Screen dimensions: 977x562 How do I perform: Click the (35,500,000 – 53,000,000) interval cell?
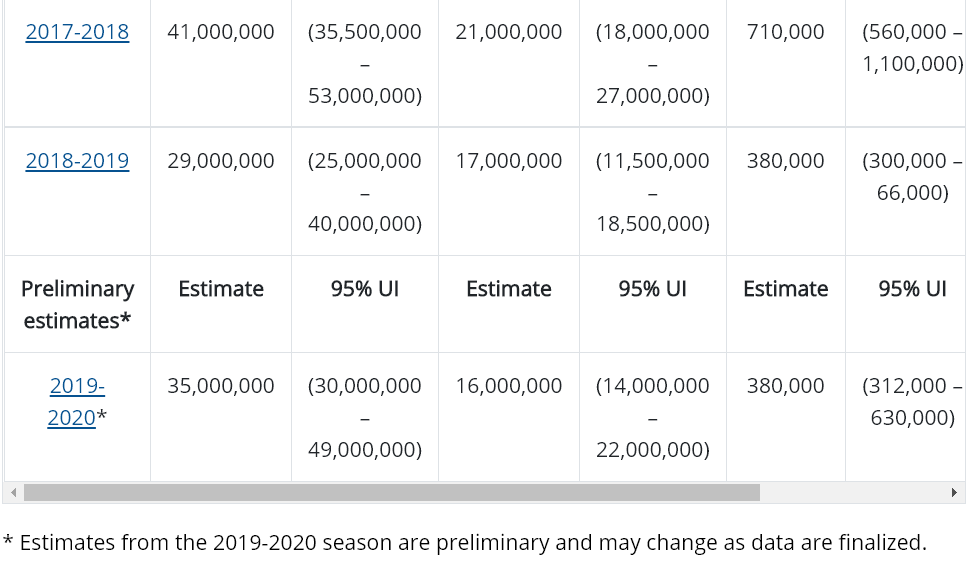pyautogui.click(x=365, y=64)
